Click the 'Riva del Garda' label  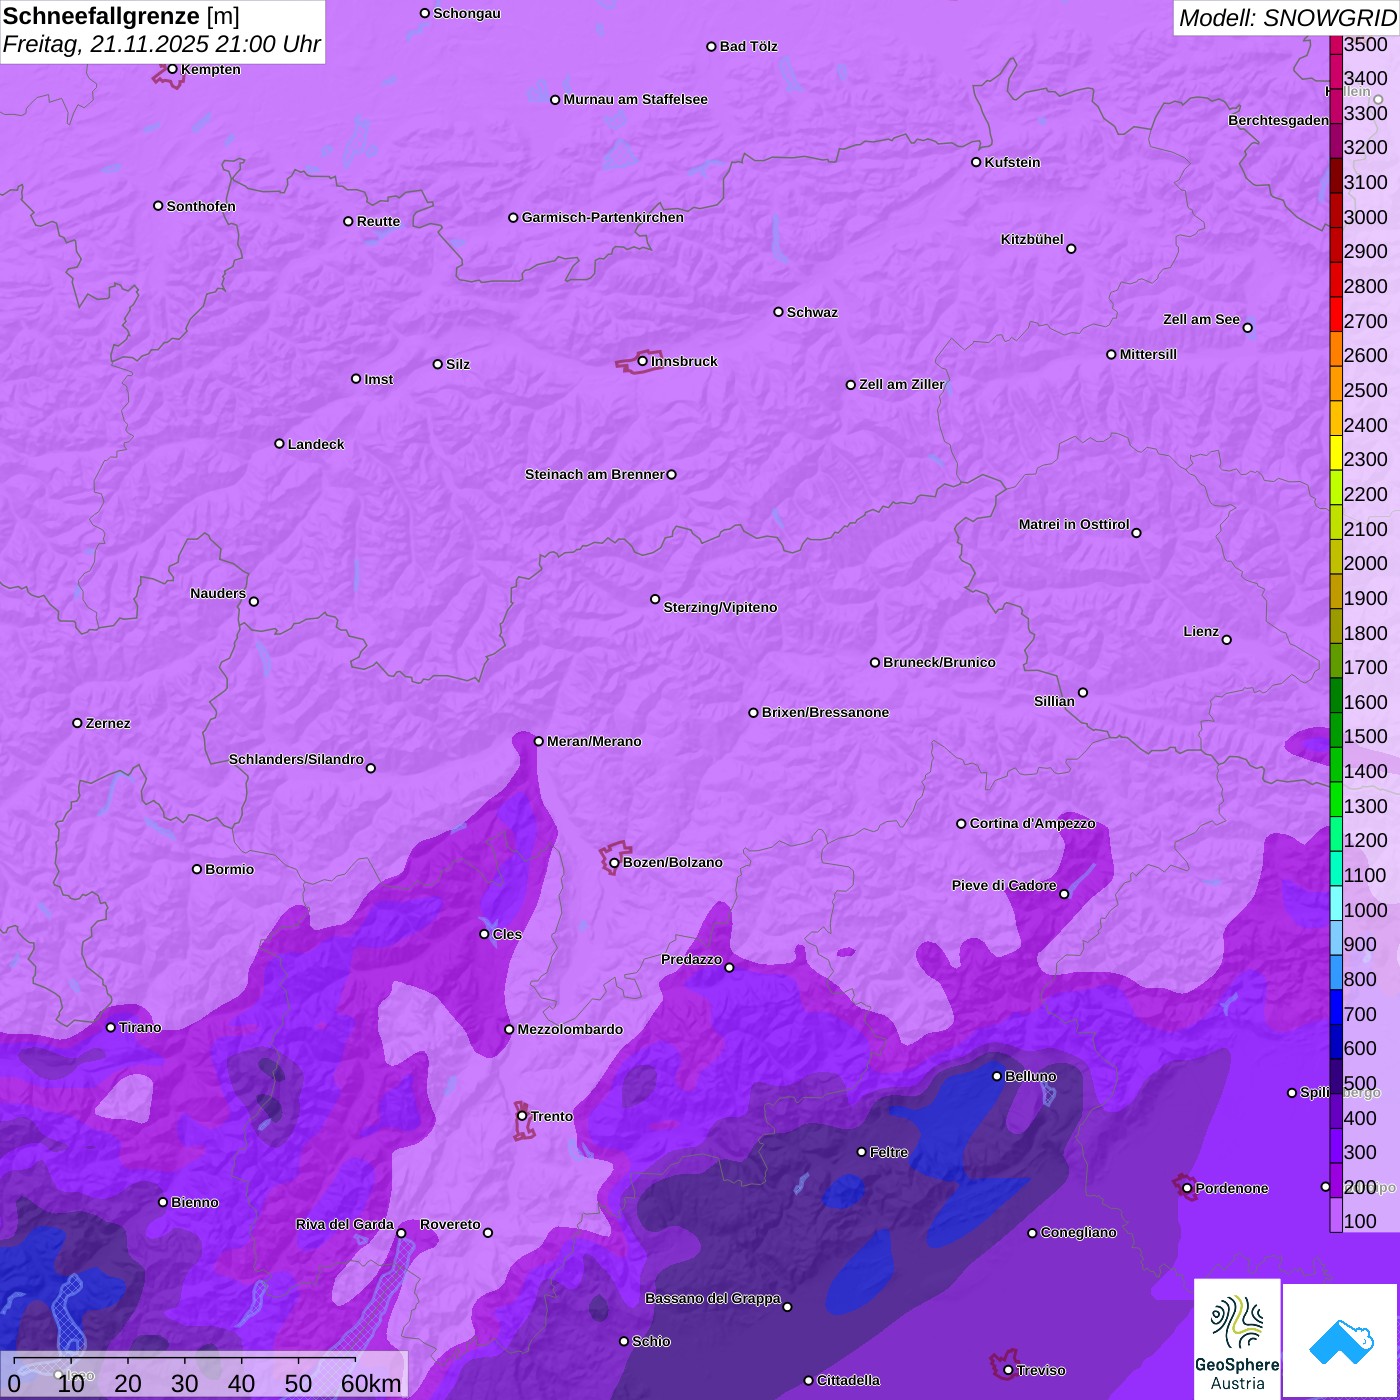click(345, 1224)
